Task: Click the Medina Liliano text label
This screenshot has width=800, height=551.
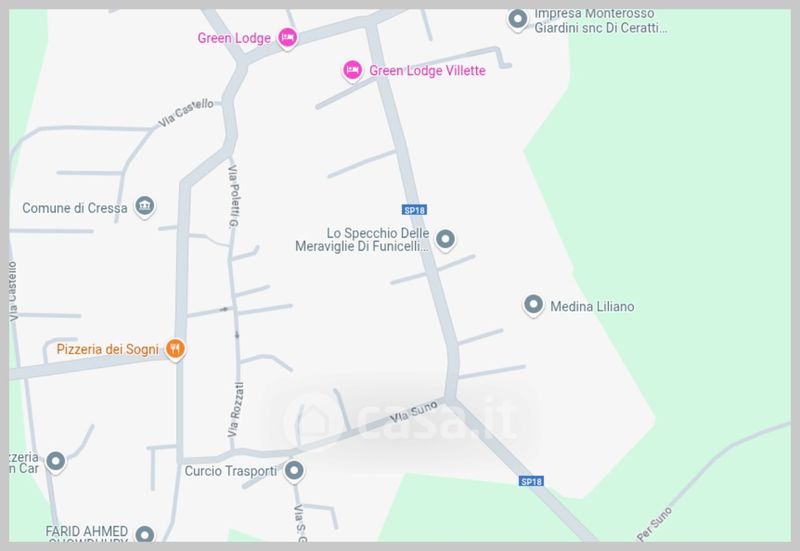Action: click(592, 306)
